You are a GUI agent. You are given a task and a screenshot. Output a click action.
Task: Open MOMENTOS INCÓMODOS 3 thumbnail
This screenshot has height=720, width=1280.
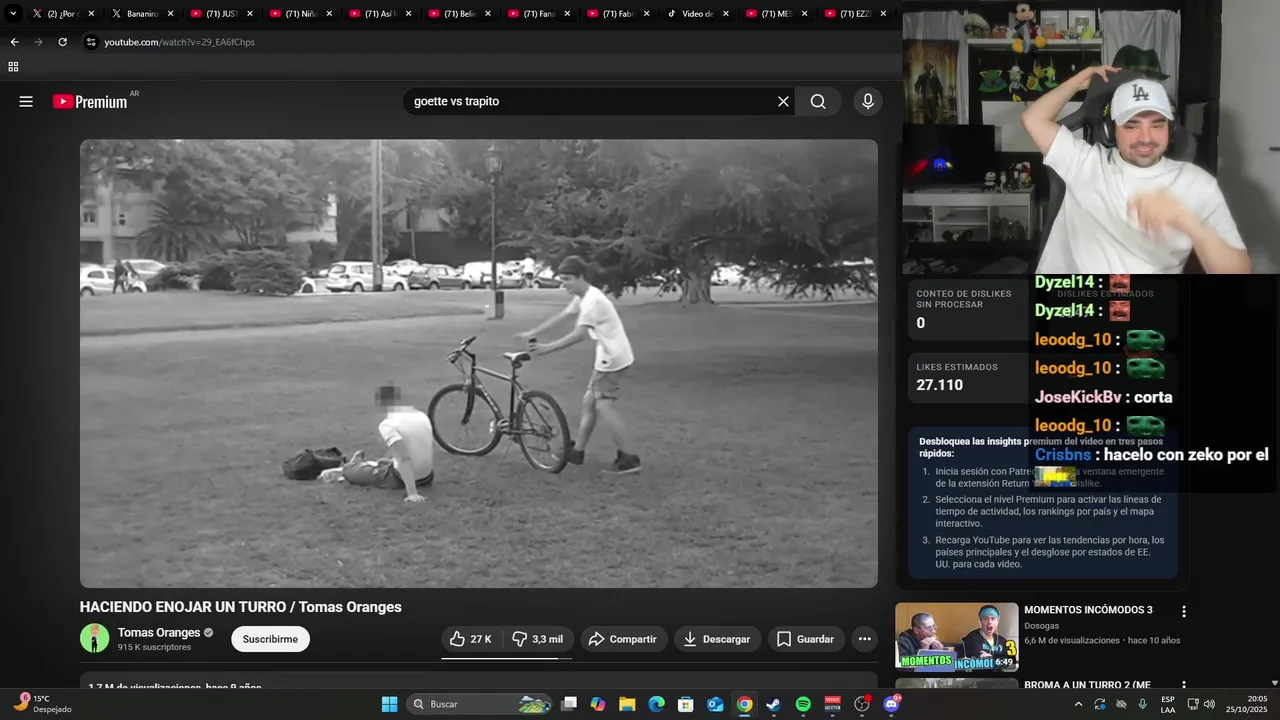(x=956, y=636)
